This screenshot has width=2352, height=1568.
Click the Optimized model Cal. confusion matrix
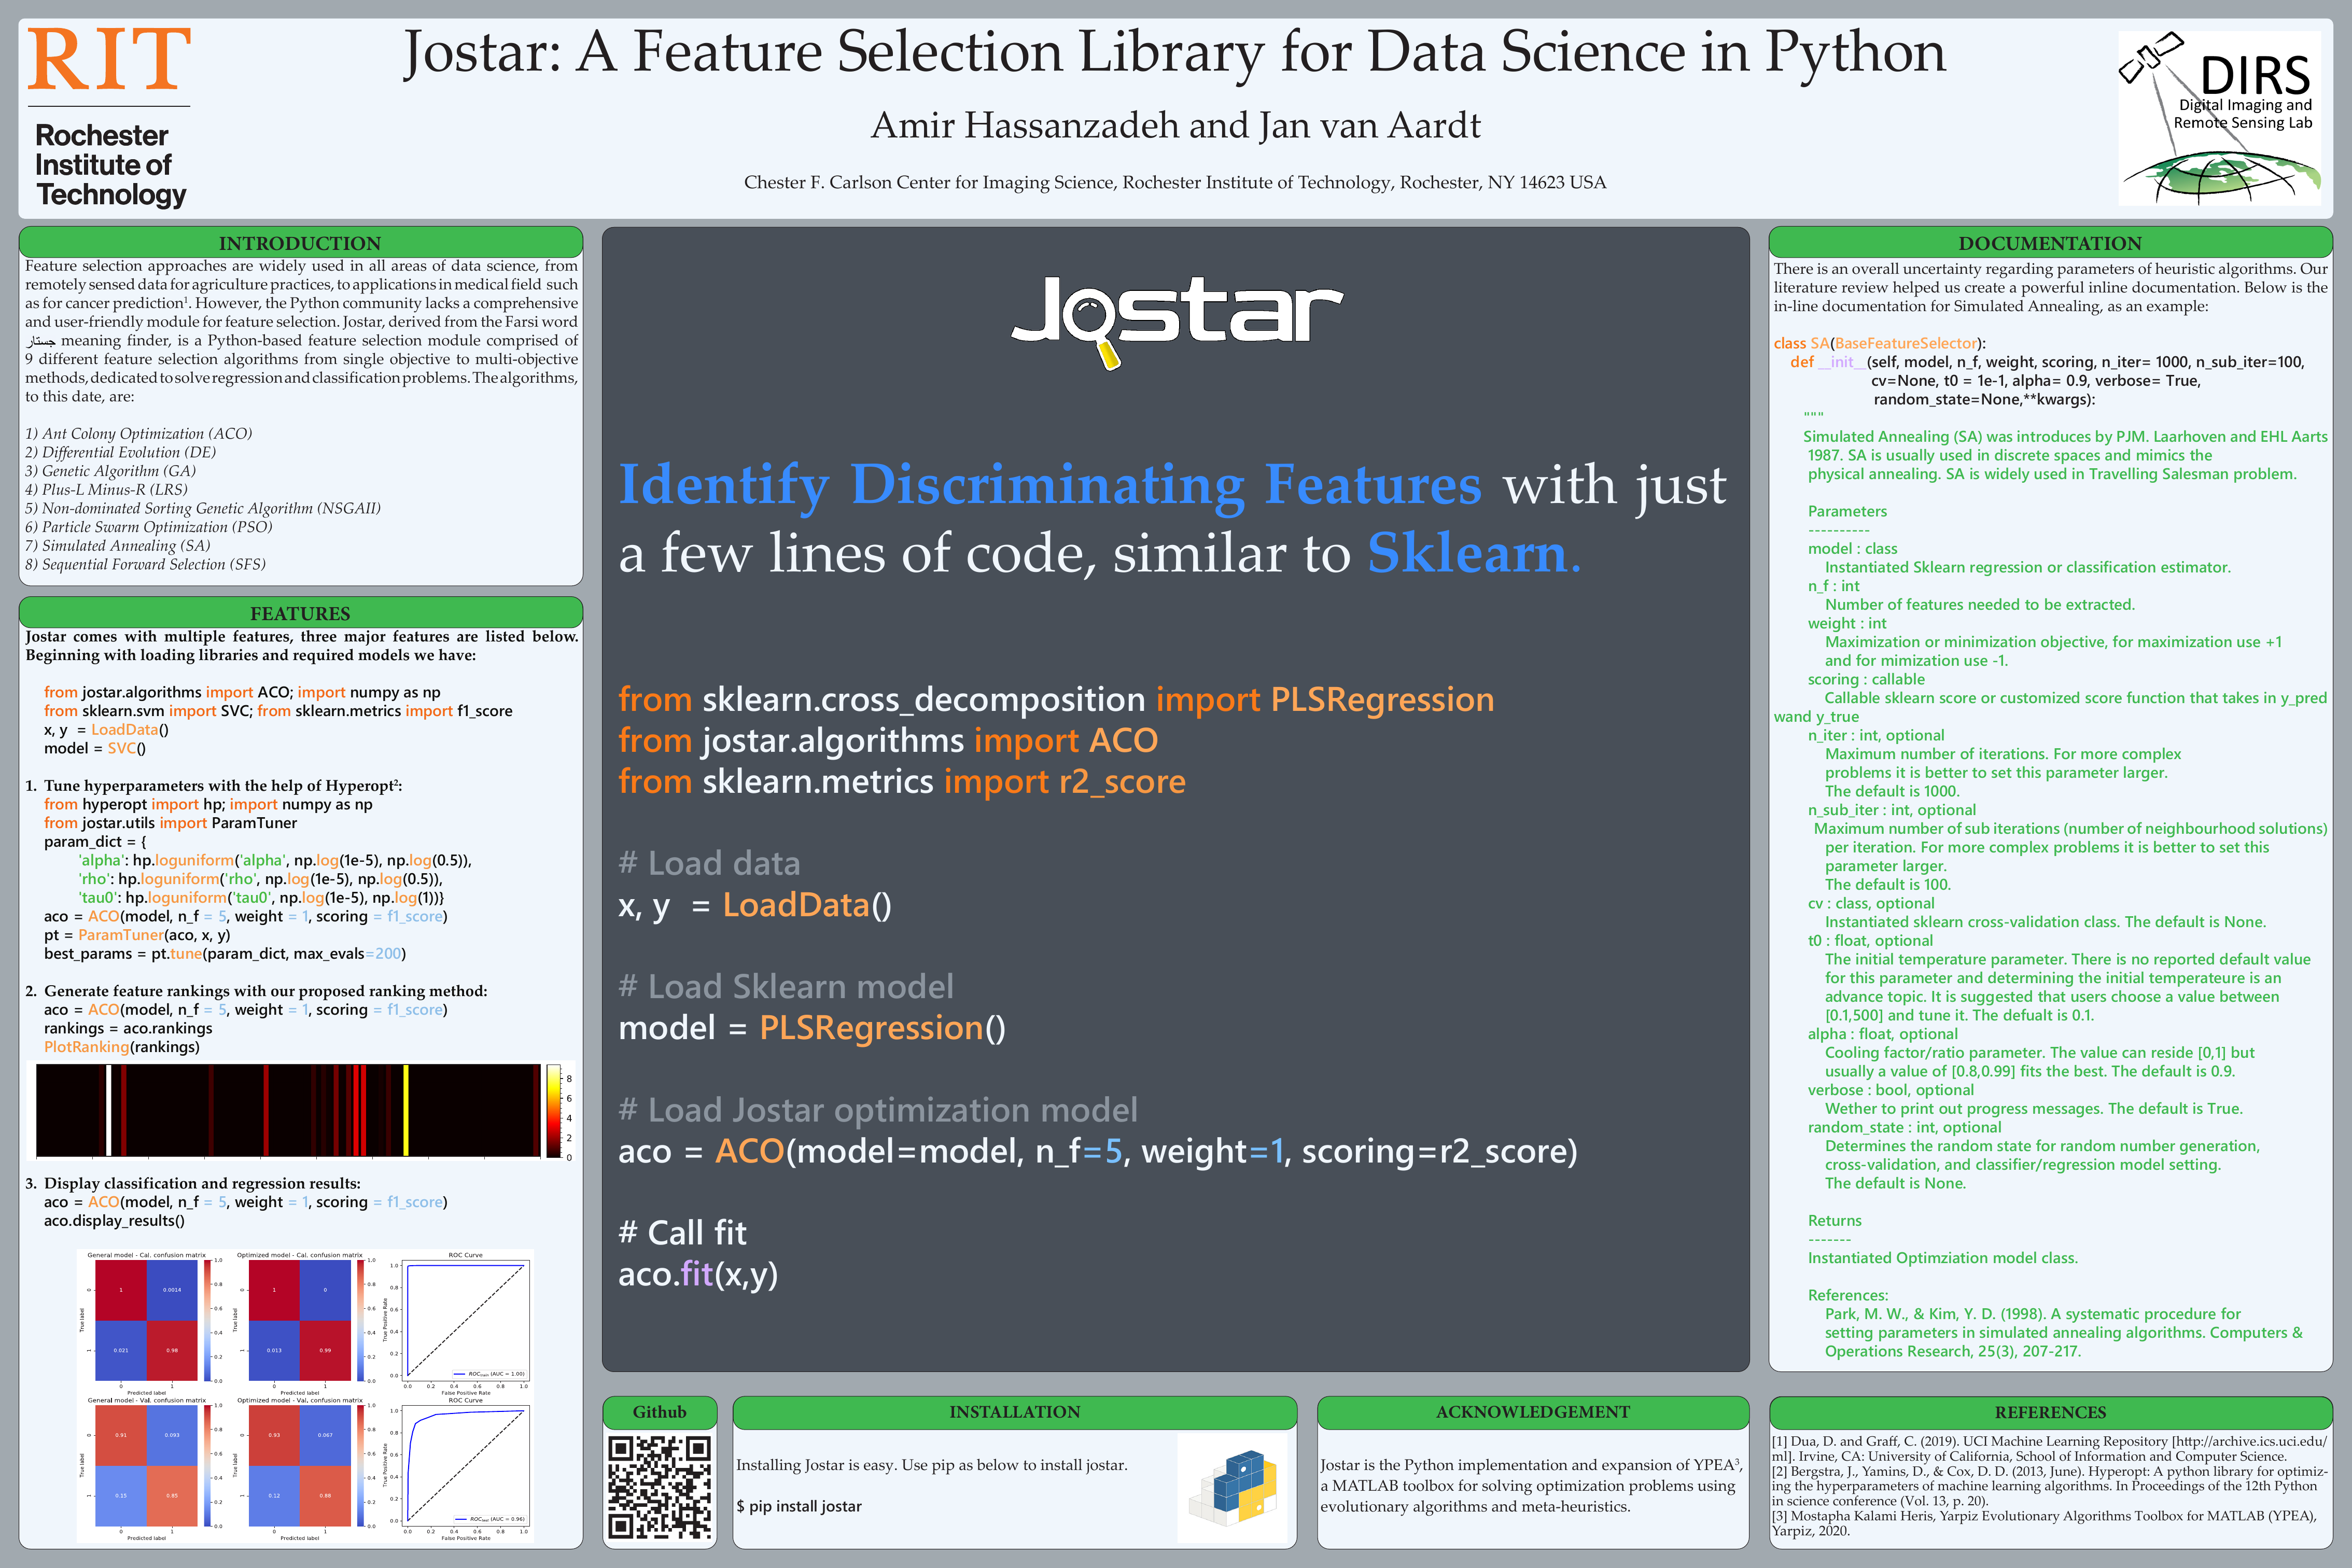(x=300, y=1319)
